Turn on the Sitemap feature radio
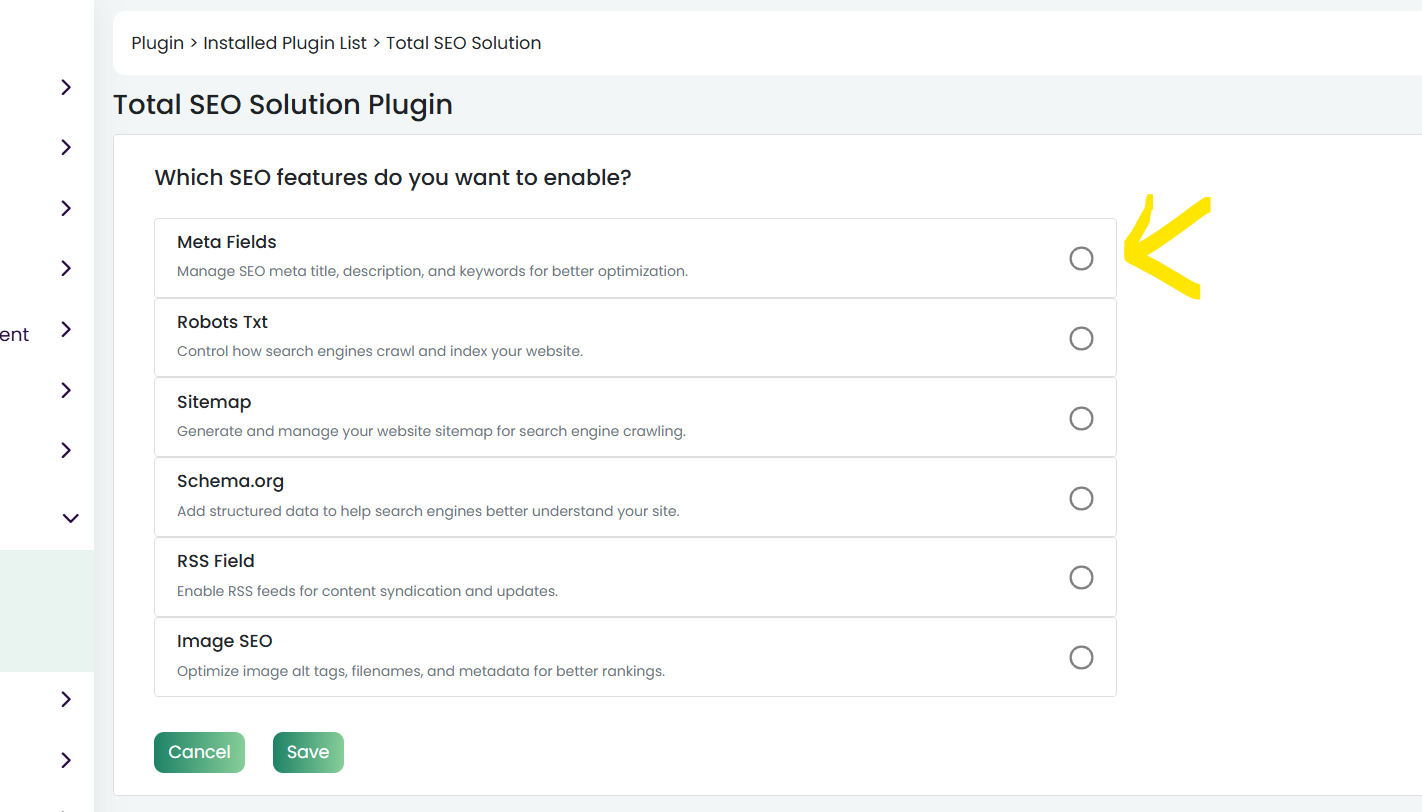The height and width of the screenshot is (812, 1422). tap(1081, 418)
